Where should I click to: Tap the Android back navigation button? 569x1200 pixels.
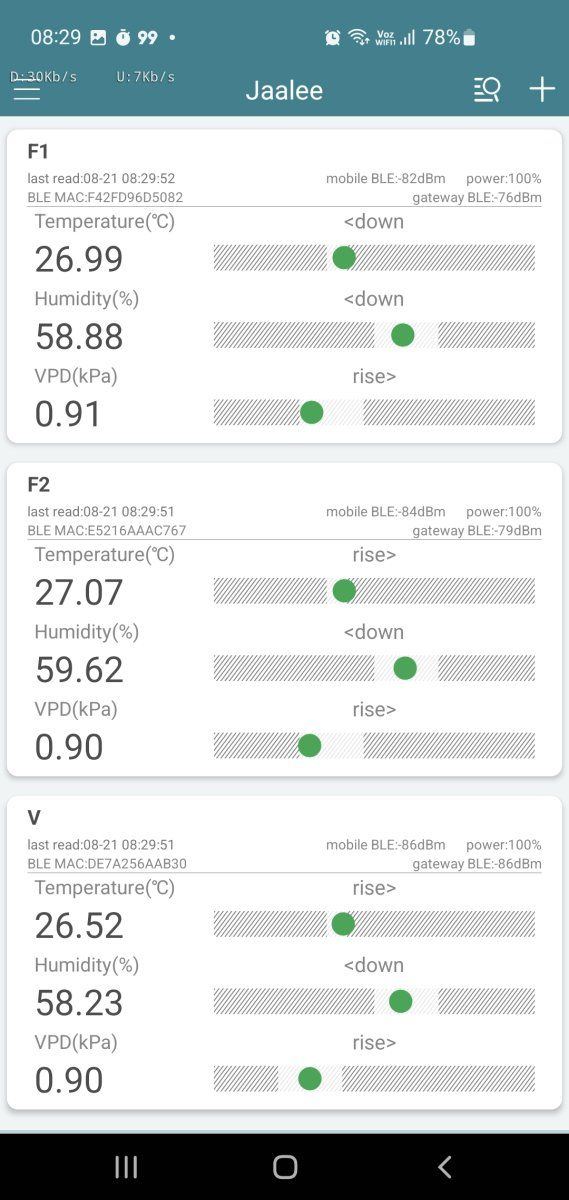pyautogui.click(x=445, y=1166)
